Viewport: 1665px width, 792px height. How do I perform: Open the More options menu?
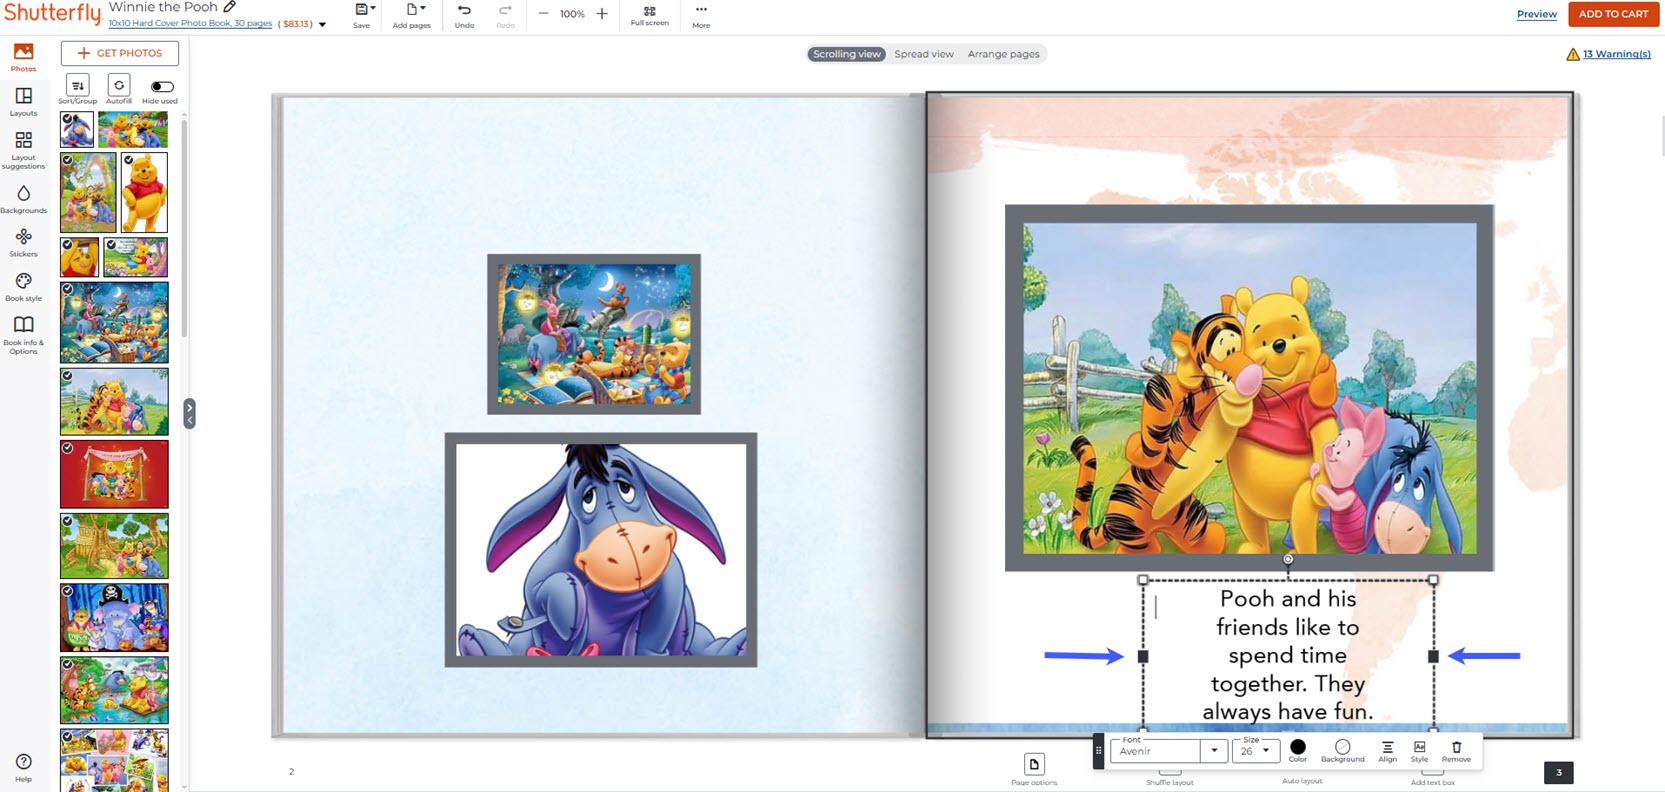click(x=701, y=15)
